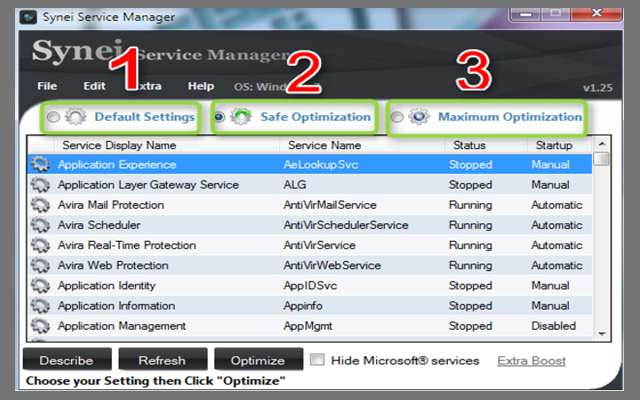Image resolution: width=640 pixels, height=400 pixels.
Task: Click the service list scrollbar thumb
Action: coord(602,158)
